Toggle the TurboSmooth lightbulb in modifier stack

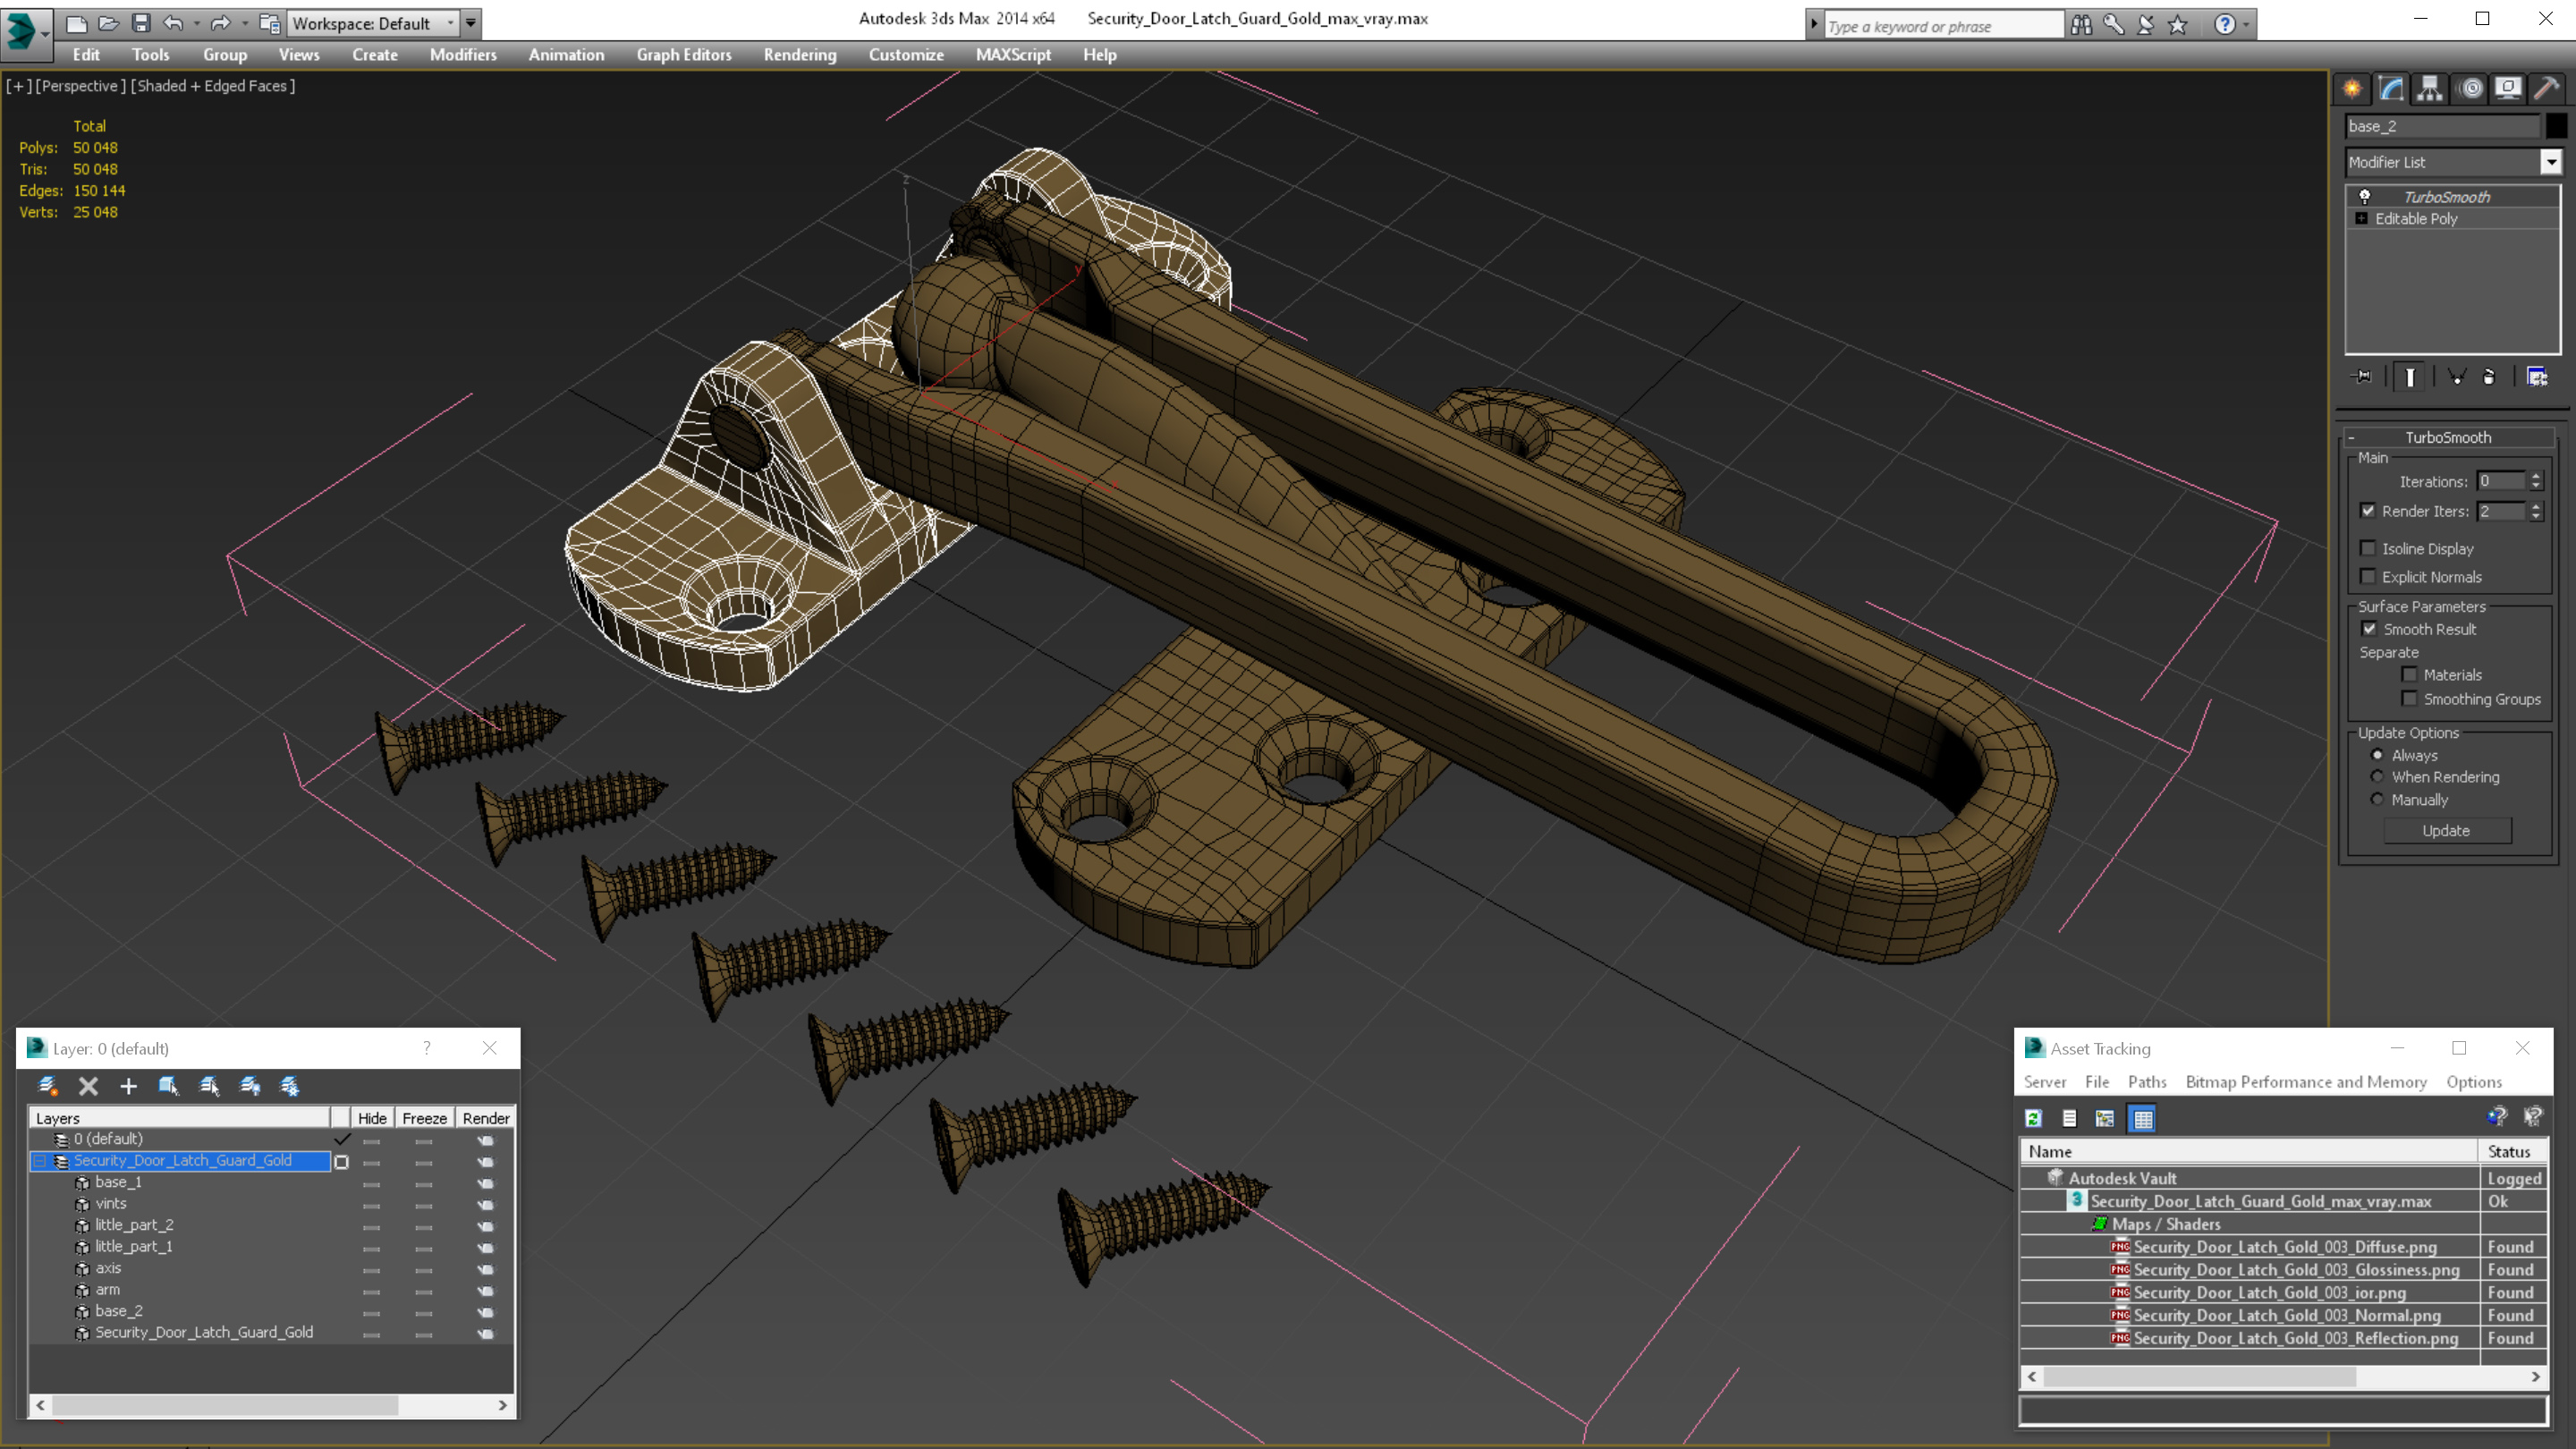2365,196
